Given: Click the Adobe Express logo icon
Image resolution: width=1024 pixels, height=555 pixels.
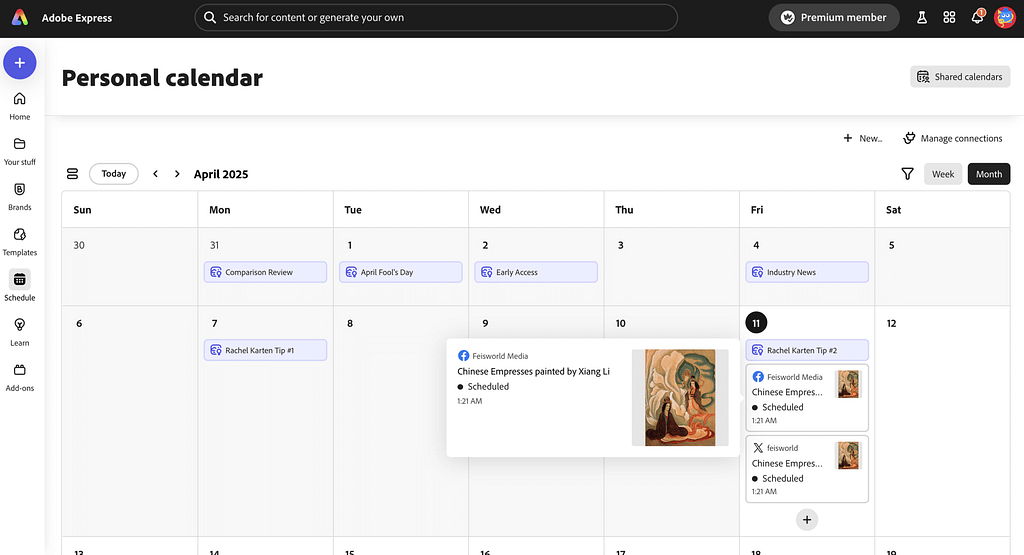Looking at the screenshot, I should 20,18.
